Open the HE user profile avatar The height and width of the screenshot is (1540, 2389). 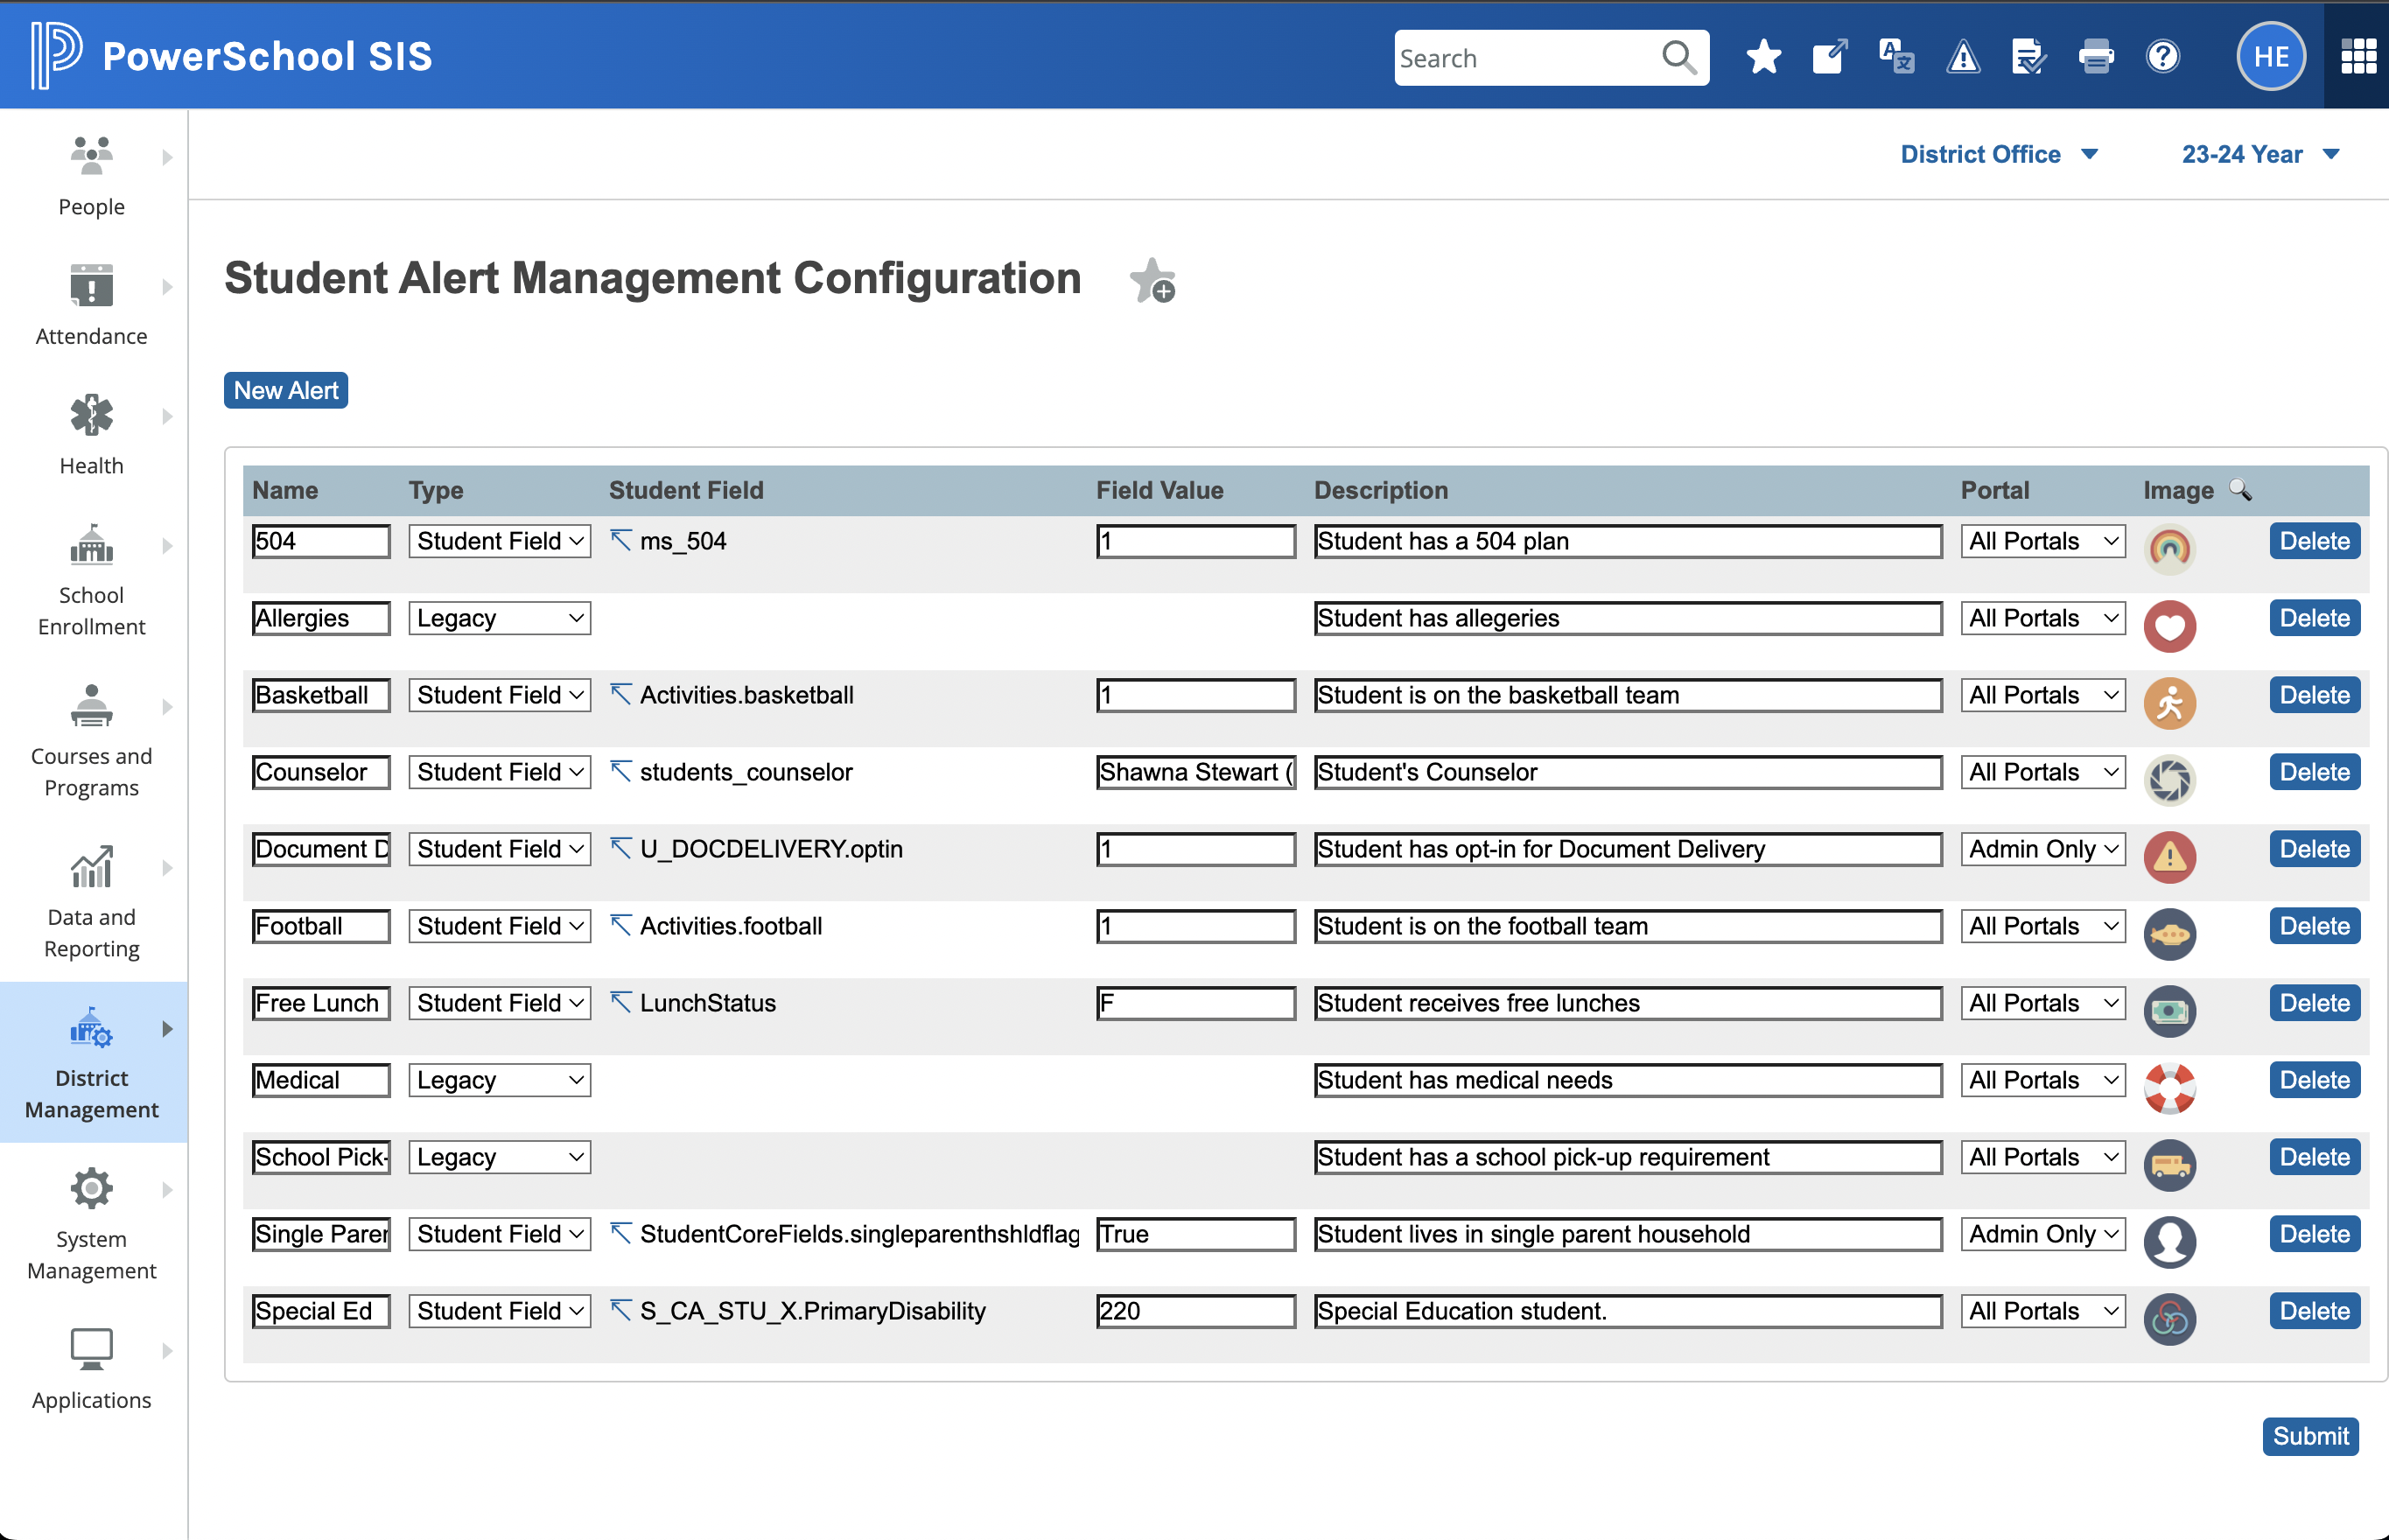(2271, 57)
